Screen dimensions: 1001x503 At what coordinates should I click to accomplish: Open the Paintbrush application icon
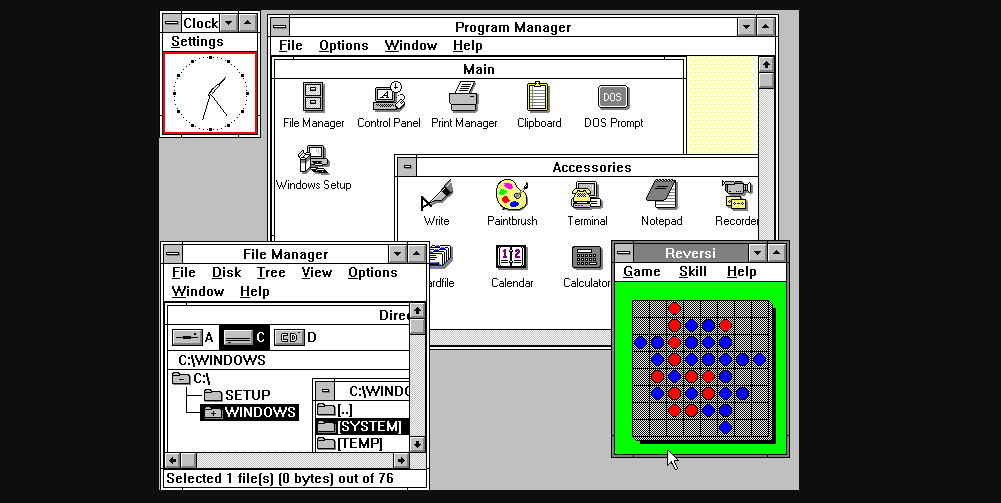[511, 195]
